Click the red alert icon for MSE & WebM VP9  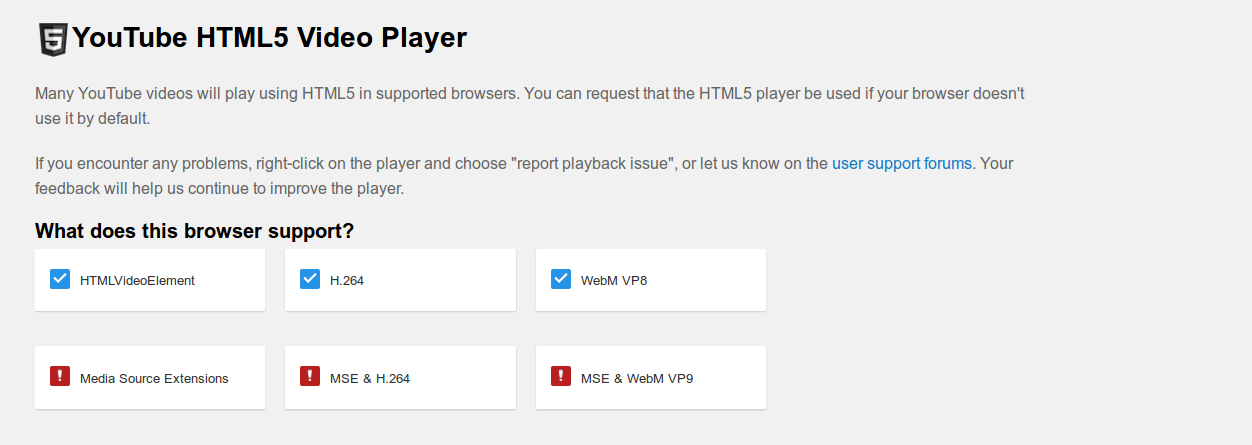561,376
